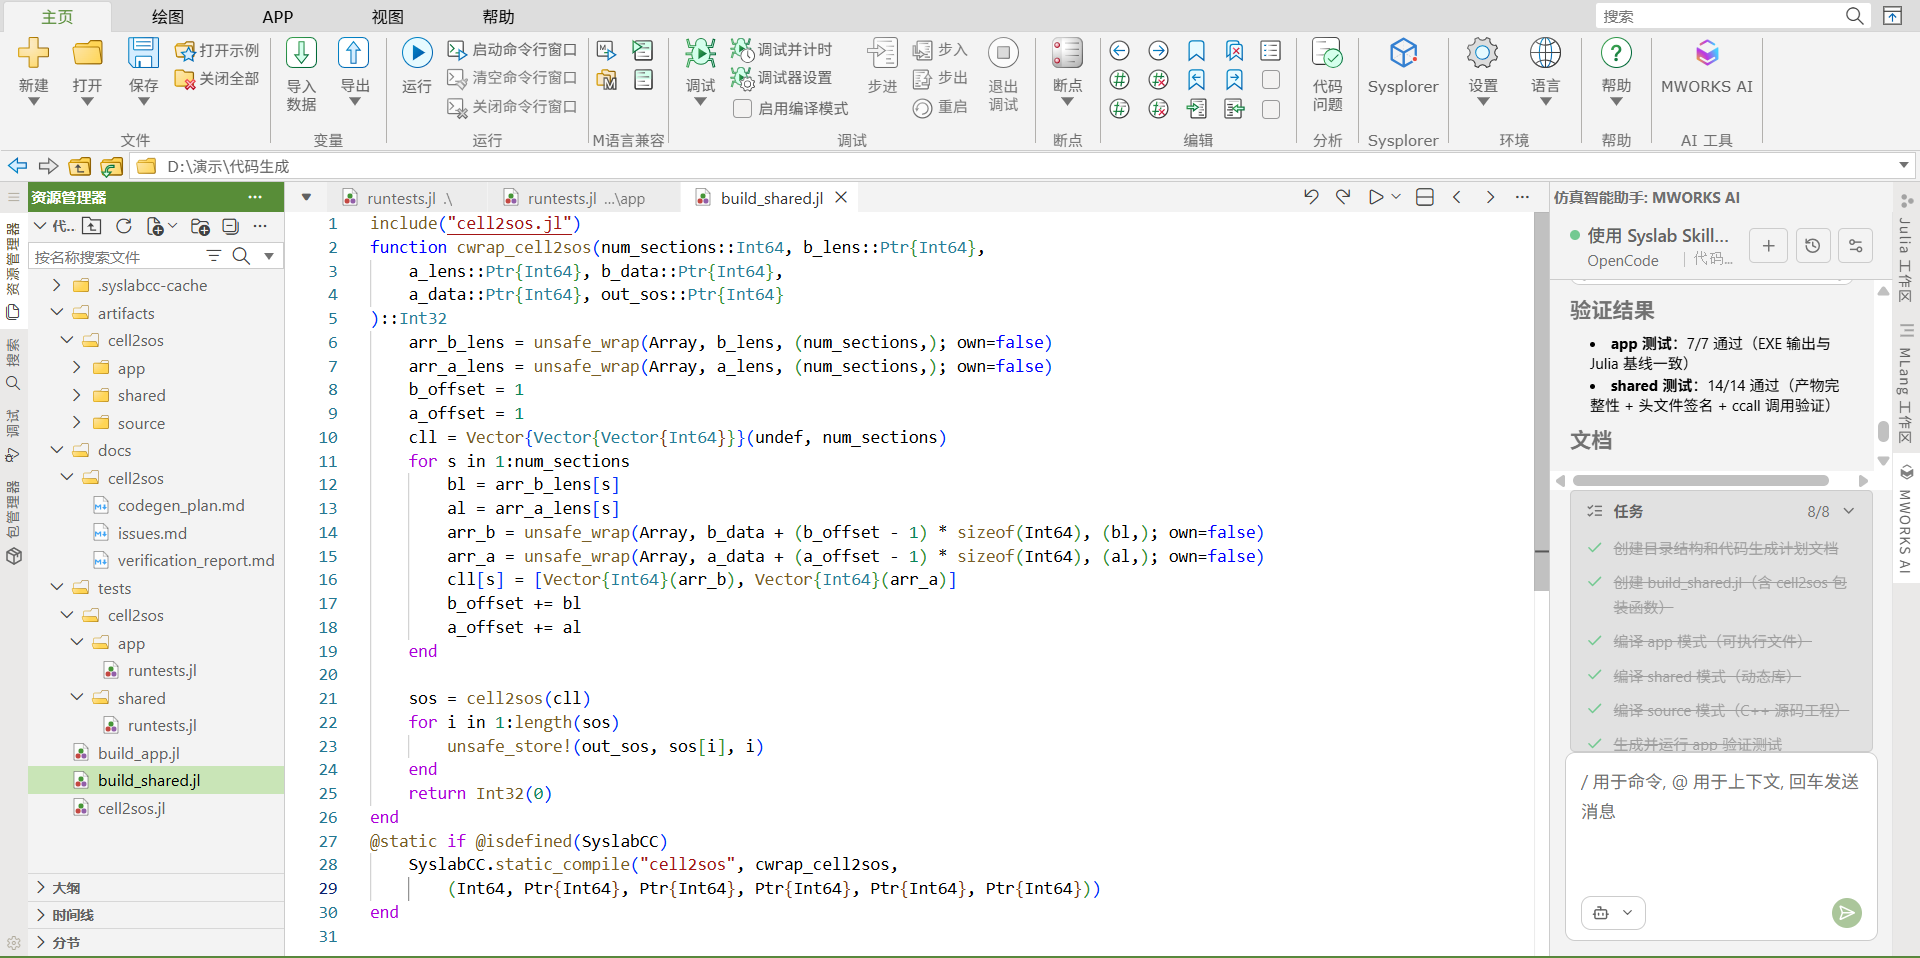Open chat history clock icon in AI panel
The width and height of the screenshot is (1920, 958).
pos(1812,245)
